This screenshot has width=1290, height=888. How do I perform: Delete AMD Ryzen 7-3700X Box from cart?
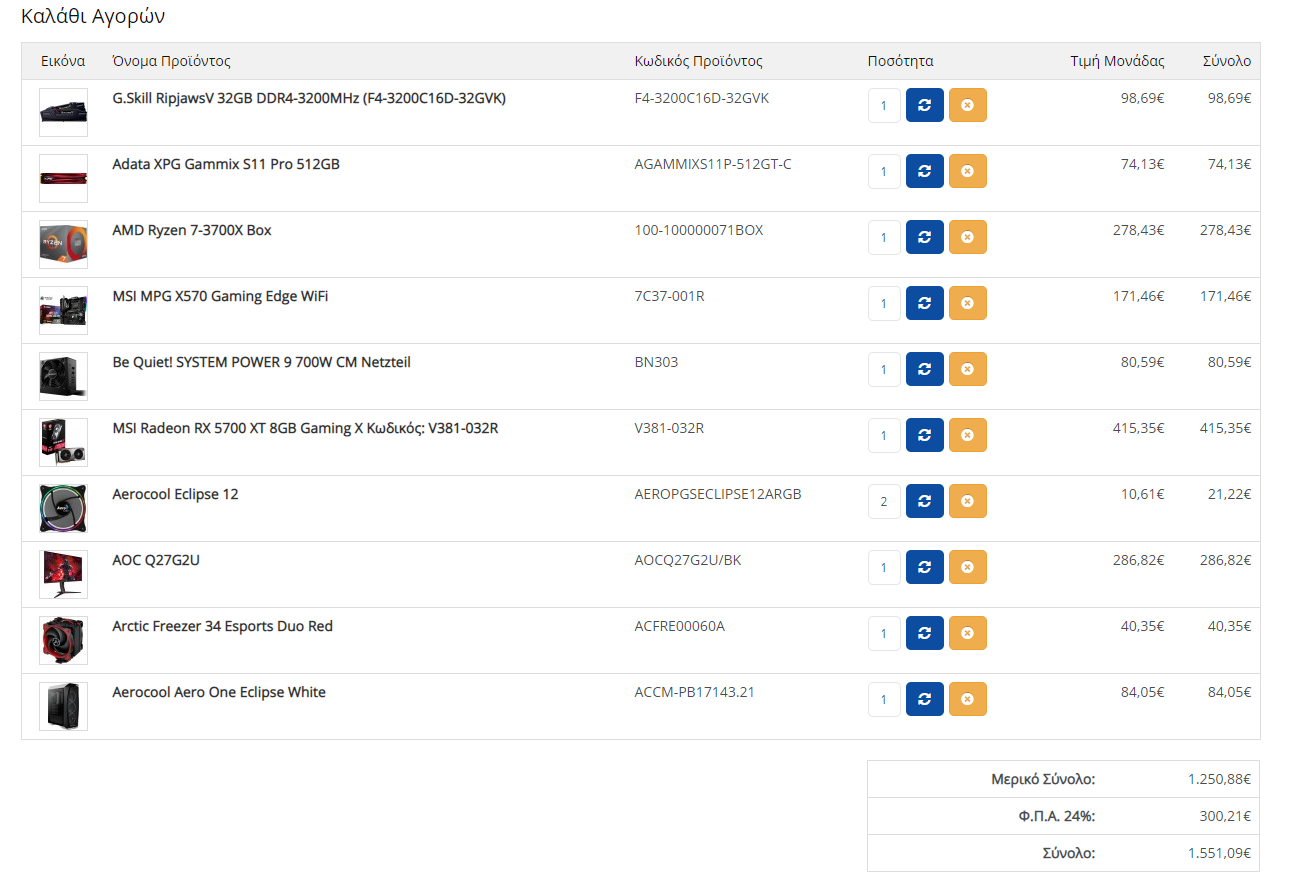pyautogui.click(x=968, y=237)
